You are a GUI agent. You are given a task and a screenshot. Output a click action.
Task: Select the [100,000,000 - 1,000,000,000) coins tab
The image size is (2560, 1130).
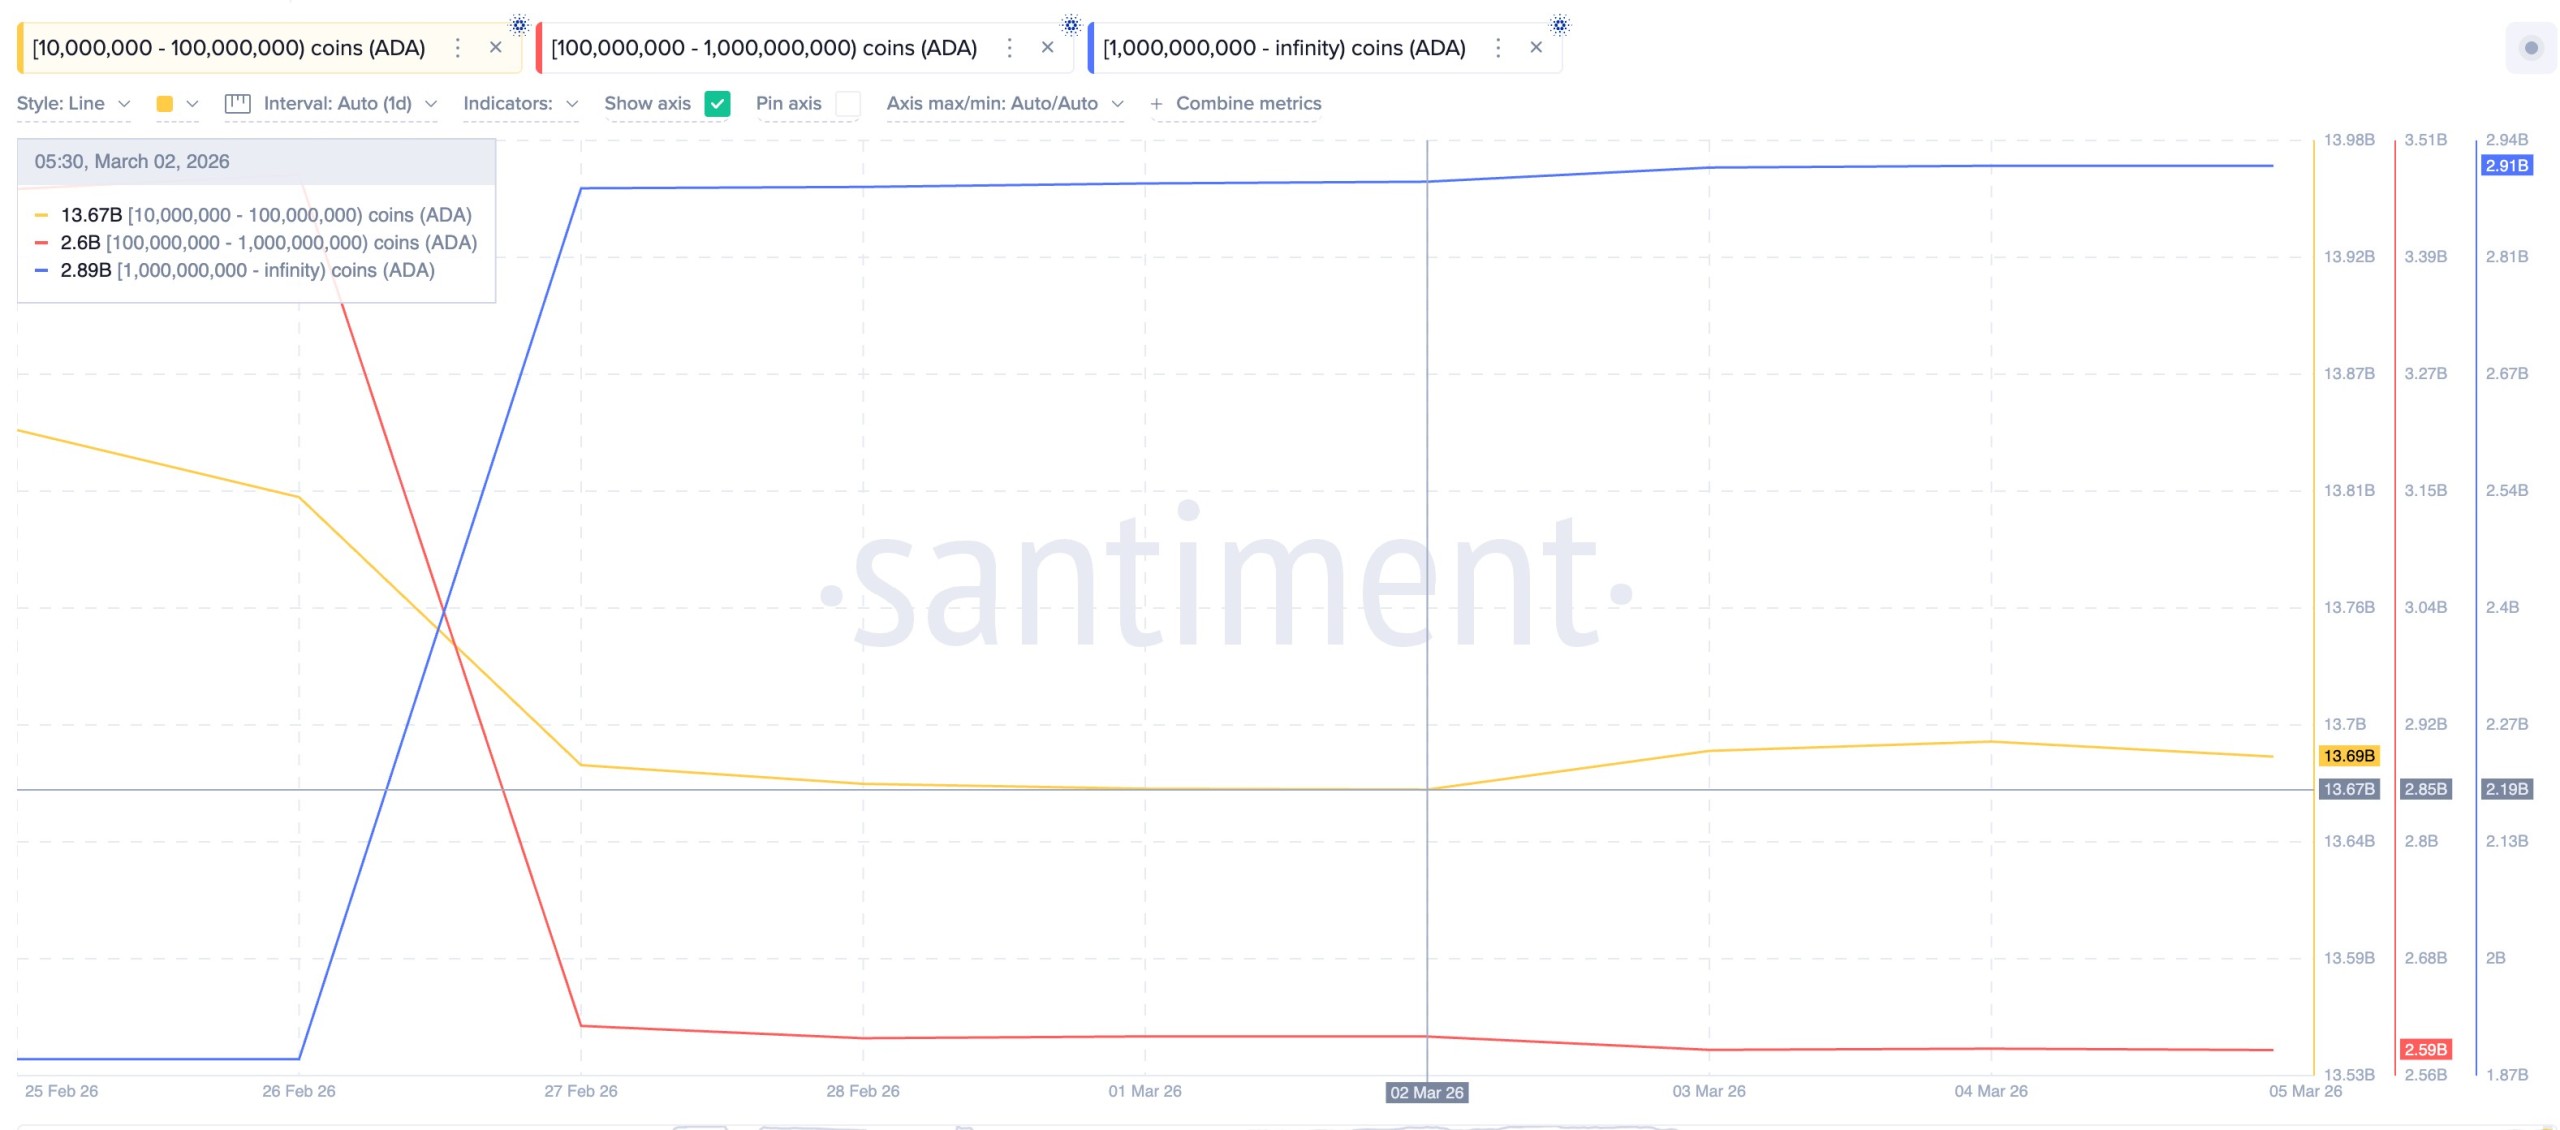(x=763, y=48)
